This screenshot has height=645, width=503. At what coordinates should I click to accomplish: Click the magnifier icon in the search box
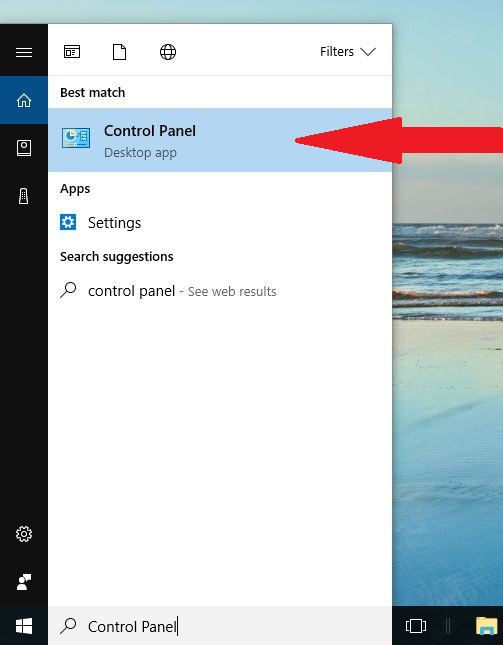coord(68,626)
